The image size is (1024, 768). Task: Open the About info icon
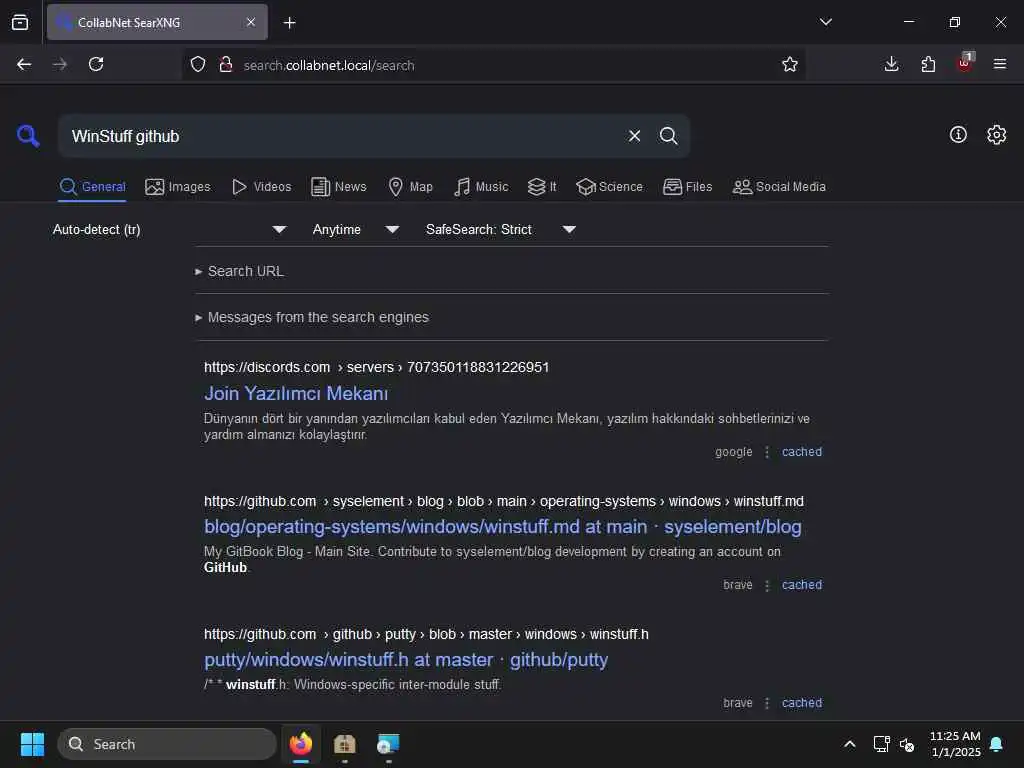958,135
